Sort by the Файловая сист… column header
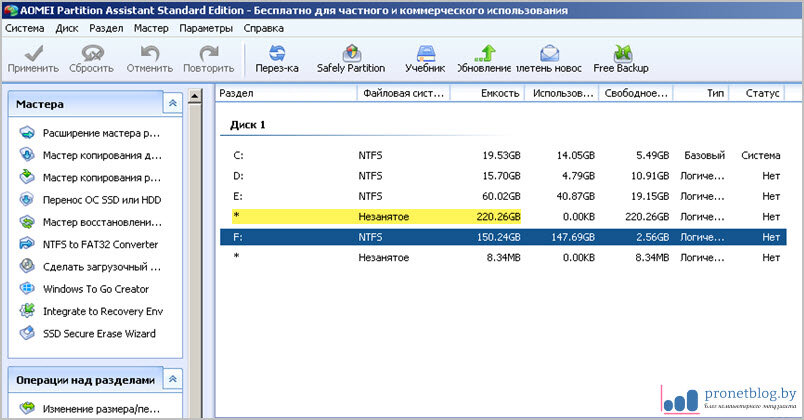 tap(404, 93)
